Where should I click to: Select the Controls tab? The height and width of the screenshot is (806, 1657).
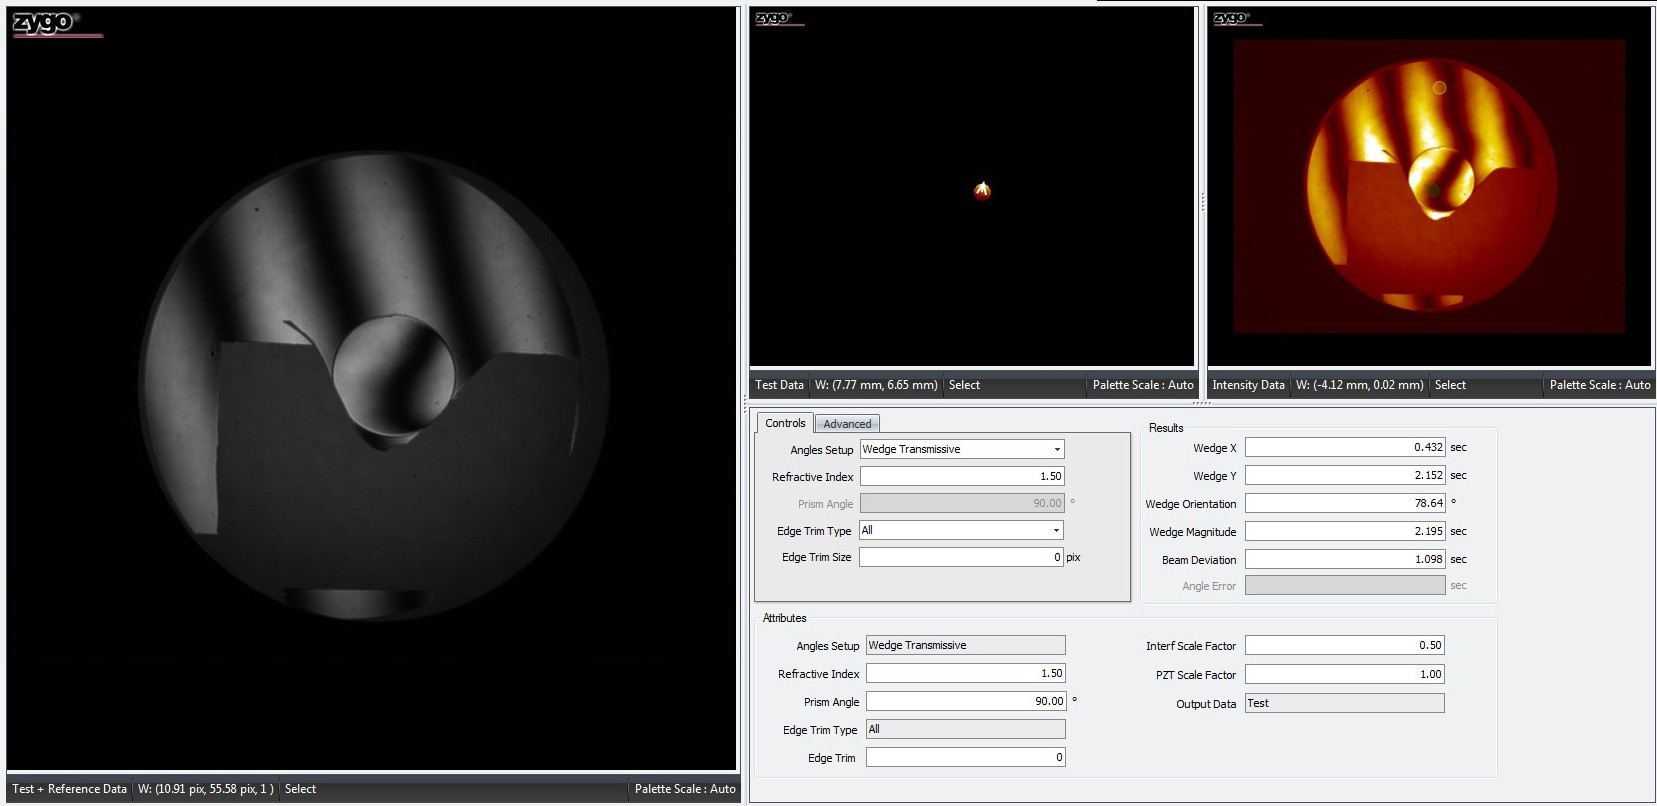coord(785,423)
